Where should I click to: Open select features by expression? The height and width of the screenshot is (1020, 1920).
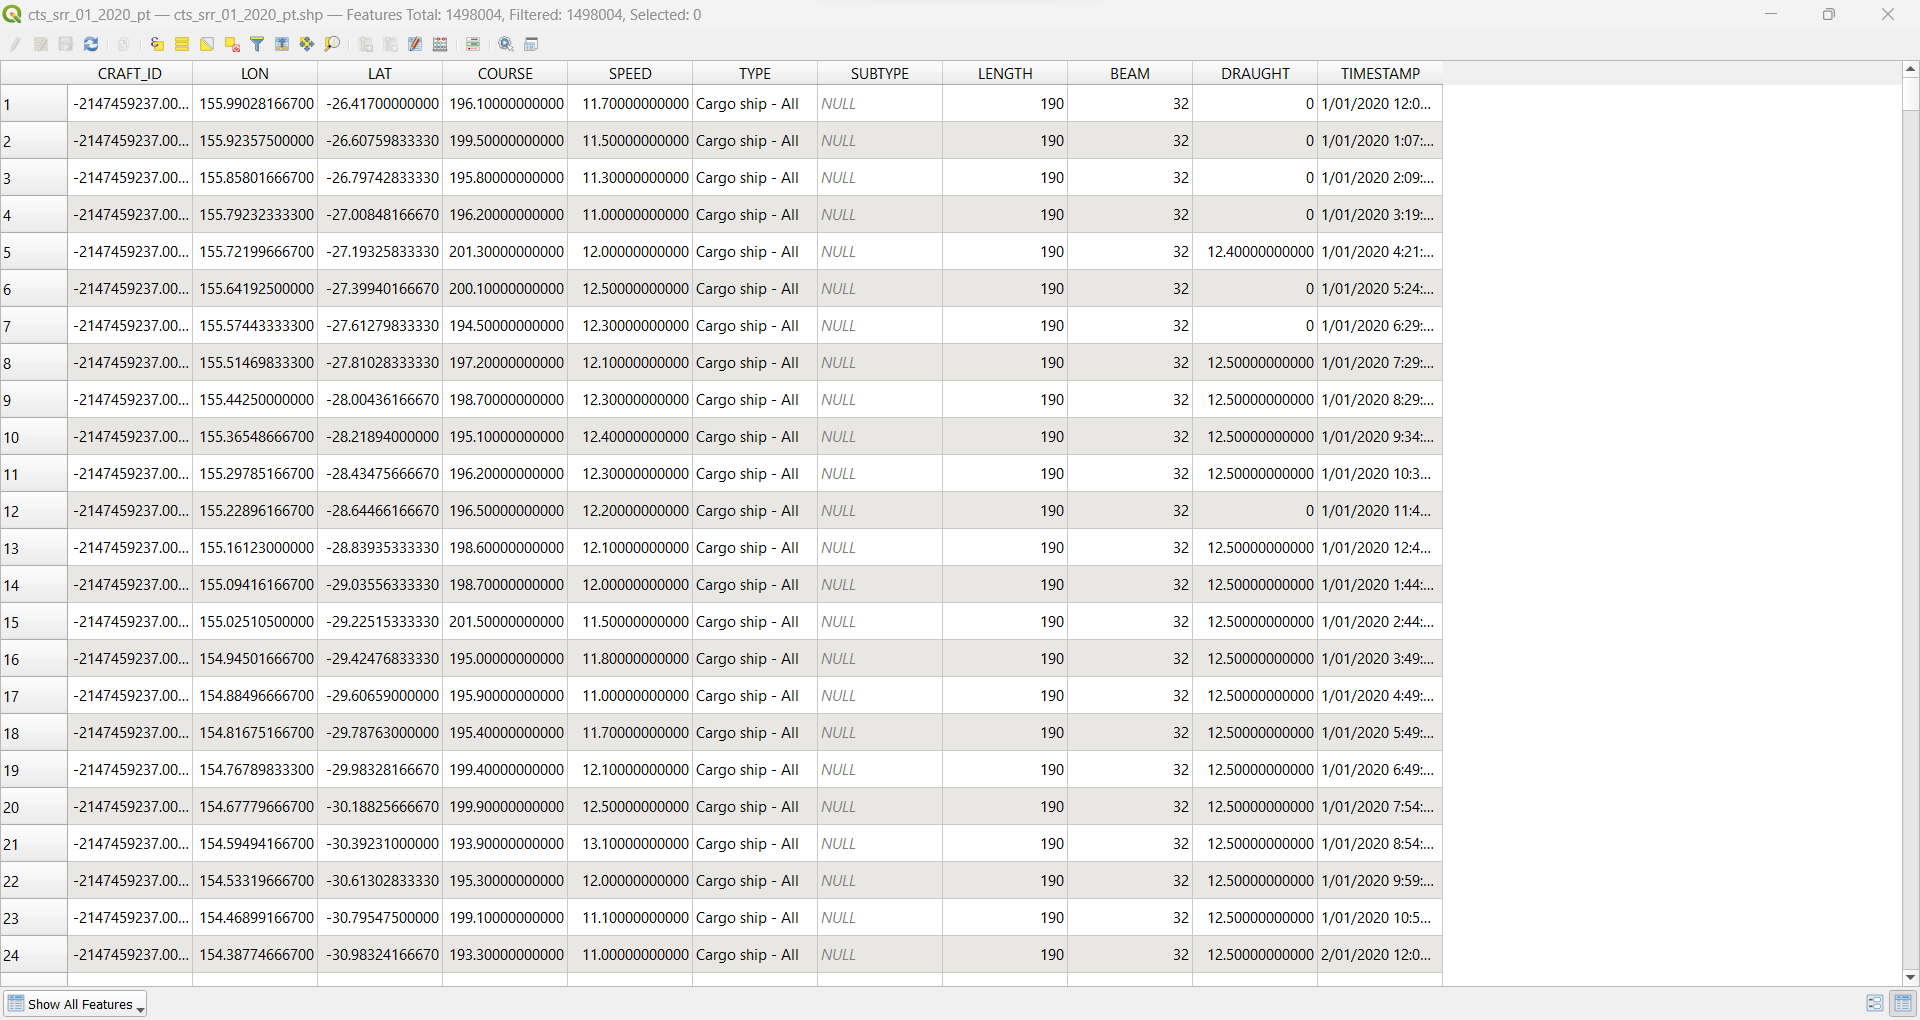tap(157, 44)
